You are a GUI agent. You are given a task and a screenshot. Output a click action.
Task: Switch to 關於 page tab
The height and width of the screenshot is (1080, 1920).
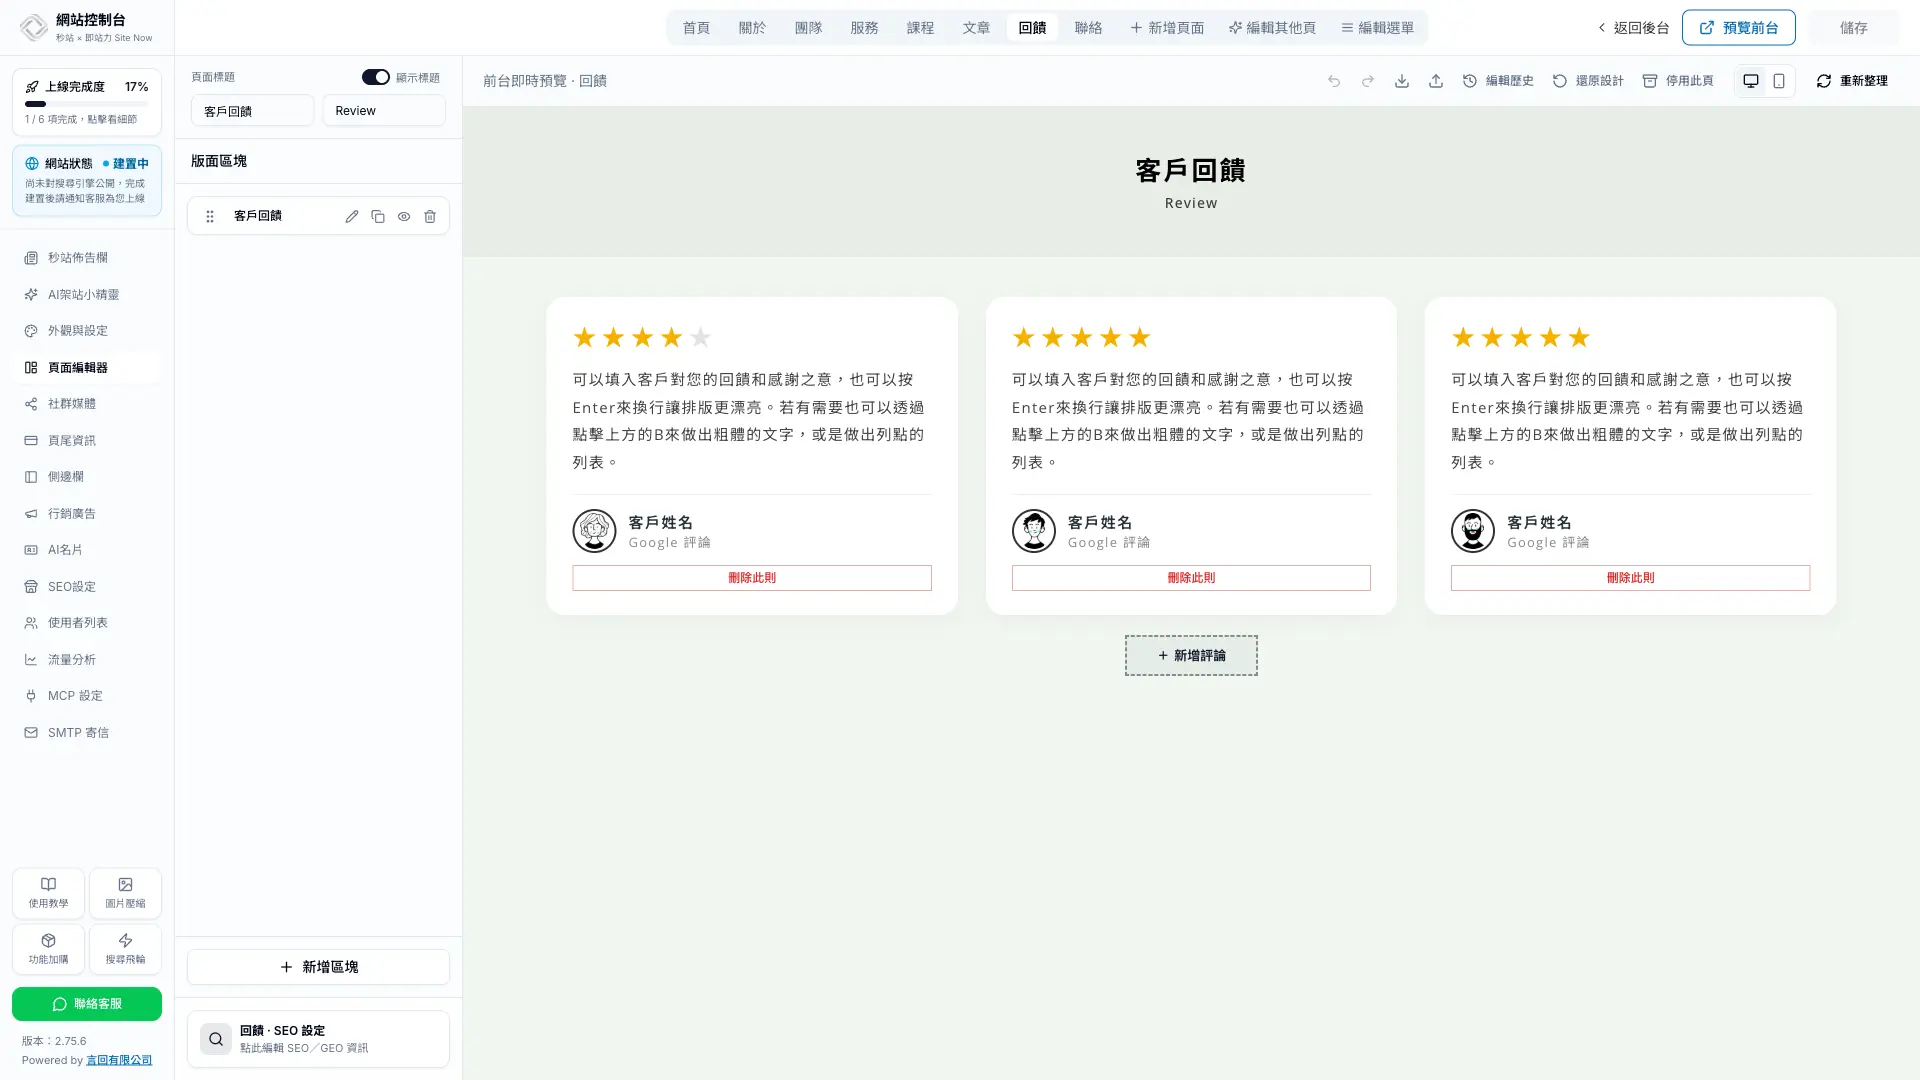click(x=752, y=28)
